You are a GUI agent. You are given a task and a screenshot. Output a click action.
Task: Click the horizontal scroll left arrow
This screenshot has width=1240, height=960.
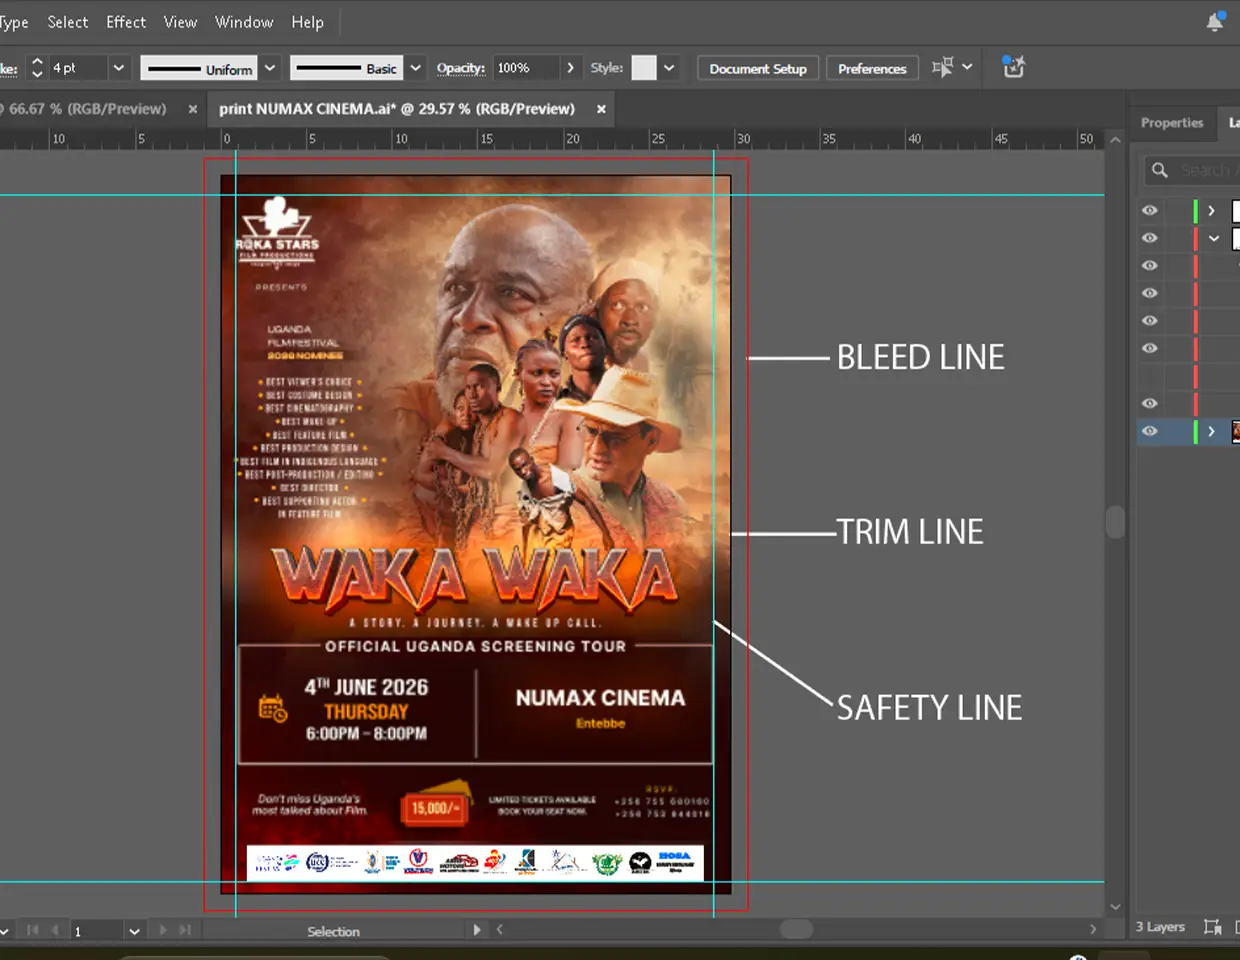[x=499, y=930]
